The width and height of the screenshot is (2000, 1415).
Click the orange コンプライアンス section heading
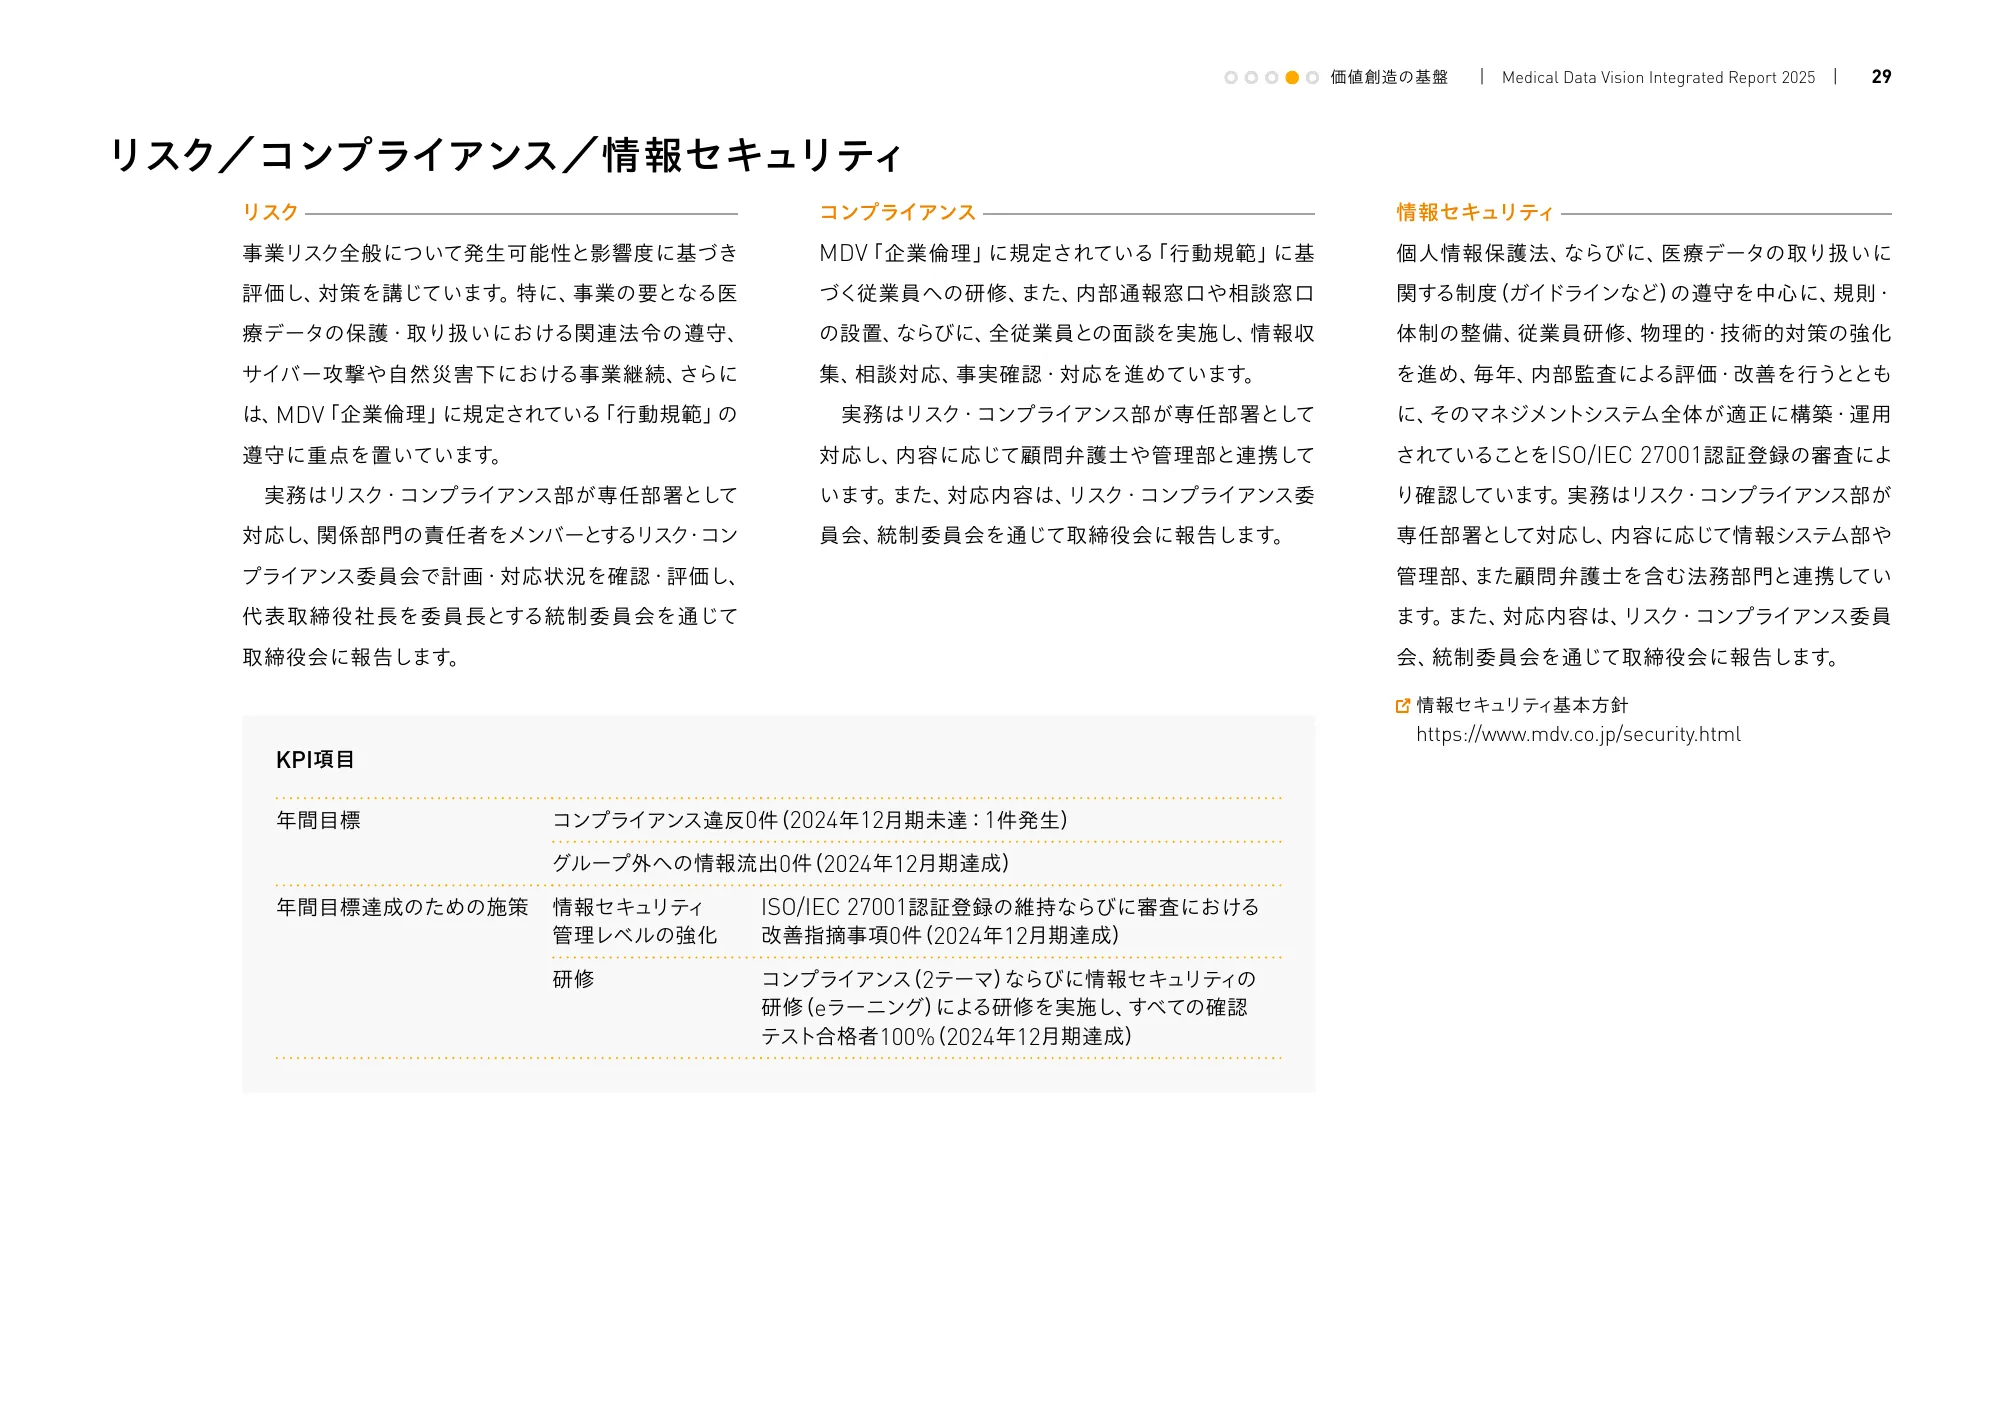coord(897,212)
